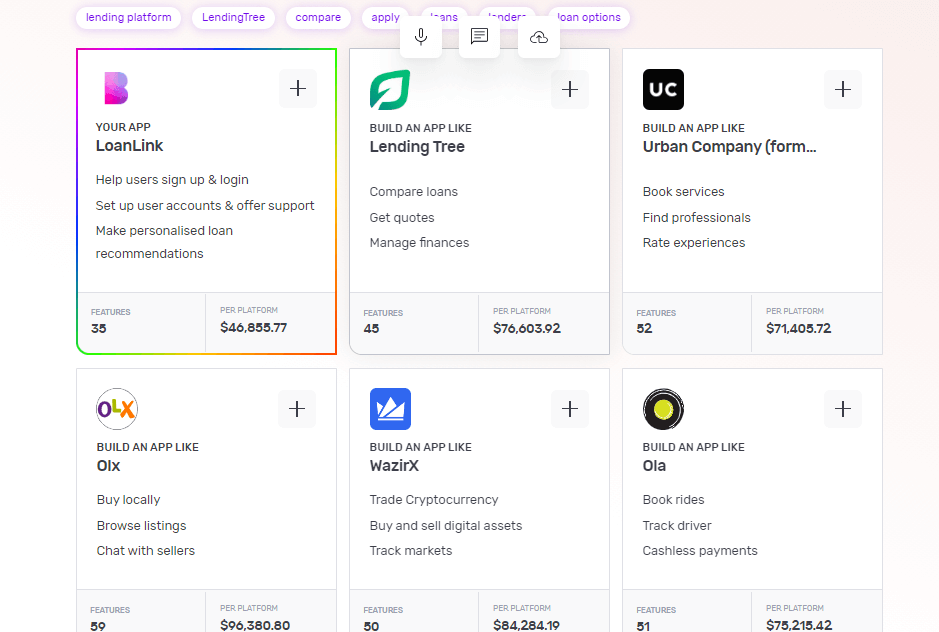This screenshot has height=632, width=939.
Task: Open the Lending Tree card title
Action: coord(417,147)
